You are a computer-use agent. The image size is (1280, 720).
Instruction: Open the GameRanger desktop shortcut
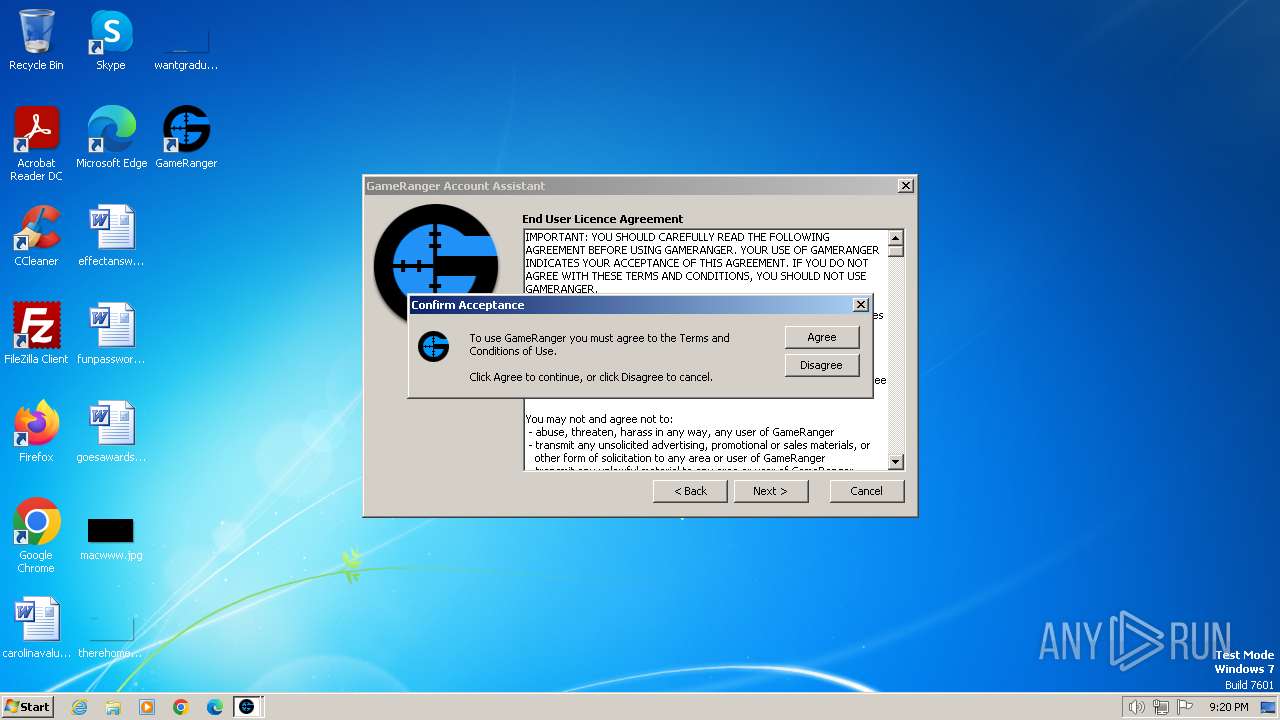186,137
